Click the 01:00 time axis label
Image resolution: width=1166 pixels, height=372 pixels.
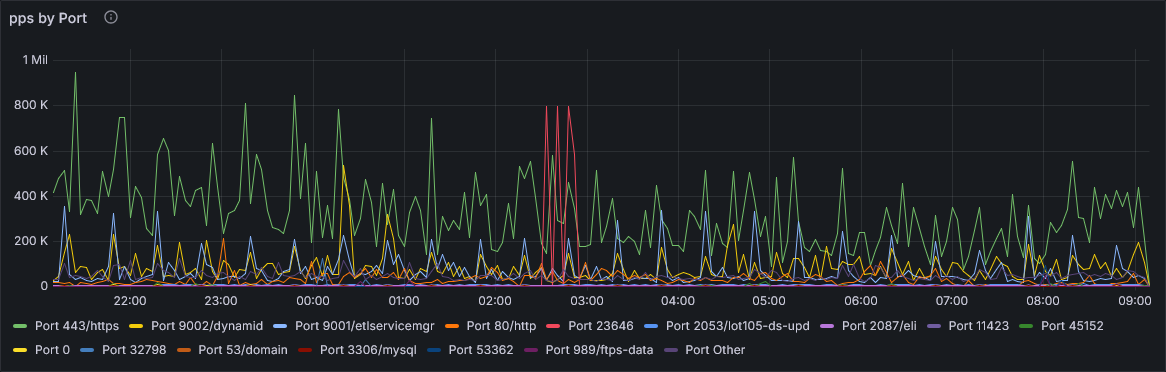pyautogui.click(x=404, y=301)
